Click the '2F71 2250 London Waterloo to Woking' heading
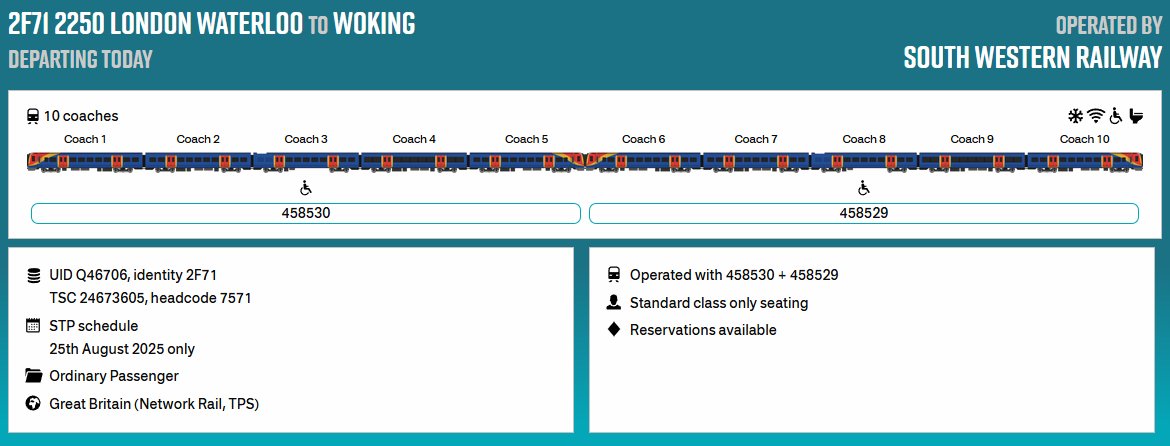The image size is (1170, 446). tap(212, 25)
